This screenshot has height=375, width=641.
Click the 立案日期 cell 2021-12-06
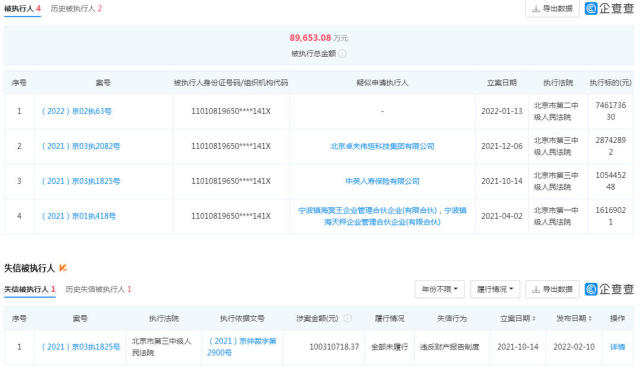[x=502, y=146]
